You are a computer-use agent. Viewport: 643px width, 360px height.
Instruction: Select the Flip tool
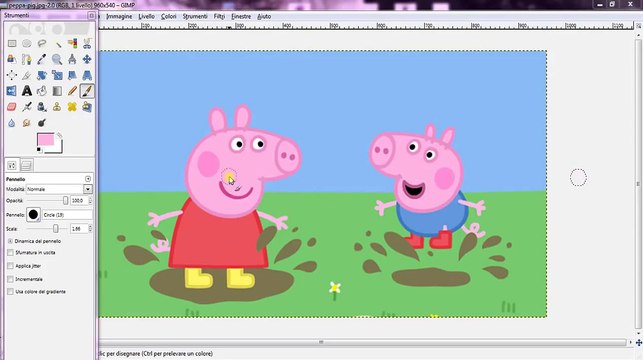tap(12, 91)
